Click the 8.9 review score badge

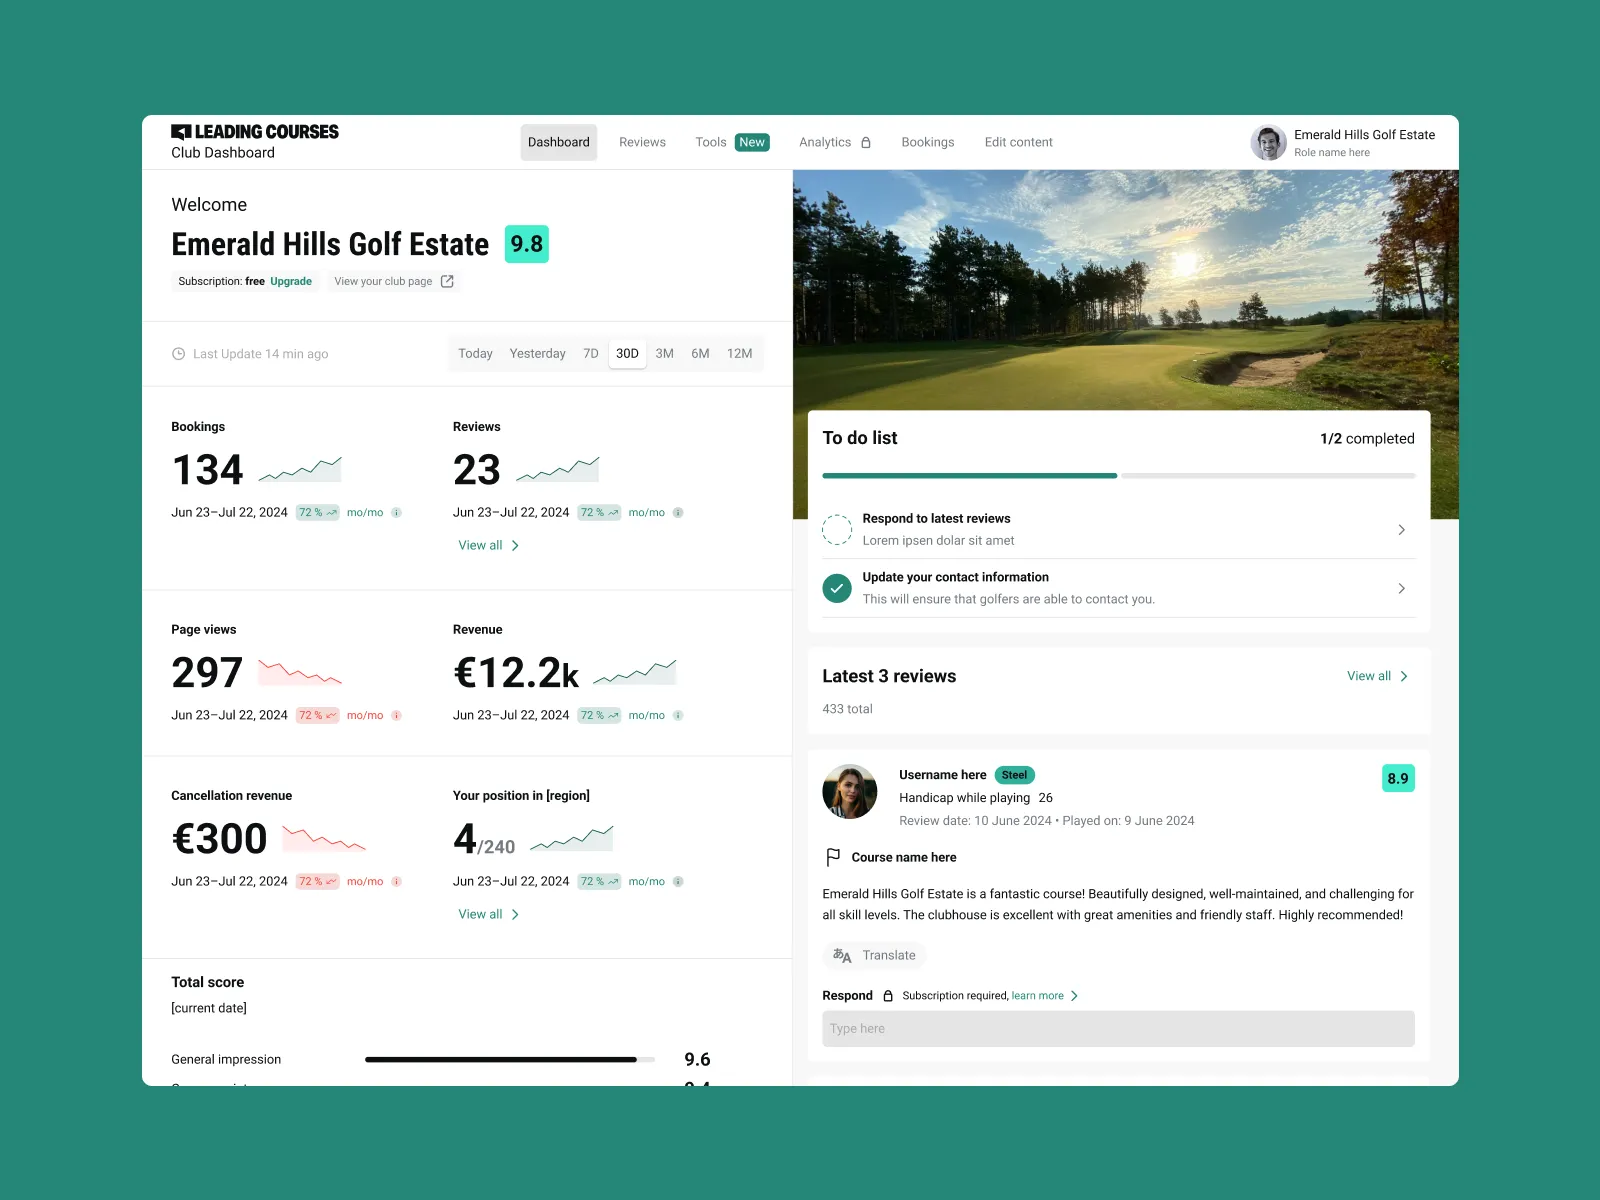click(x=1398, y=778)
